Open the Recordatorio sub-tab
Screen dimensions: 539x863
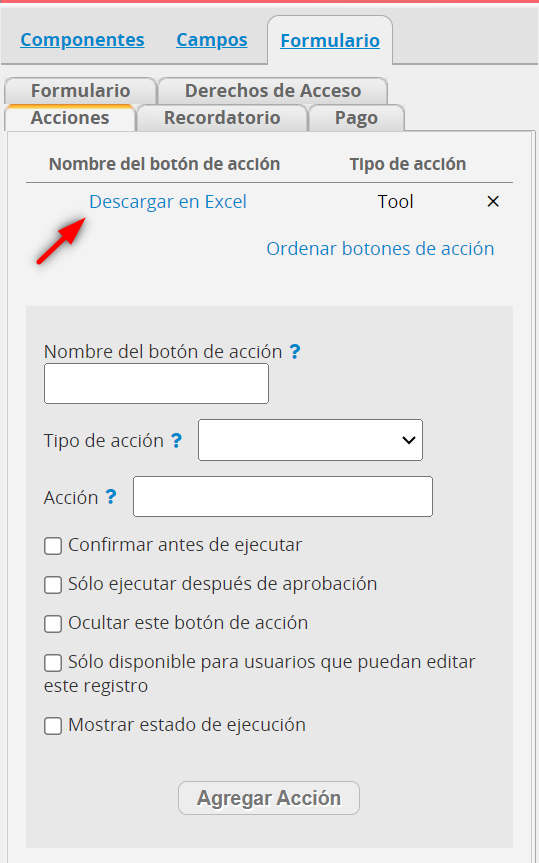pyautogui.click(x=222, y=118)
